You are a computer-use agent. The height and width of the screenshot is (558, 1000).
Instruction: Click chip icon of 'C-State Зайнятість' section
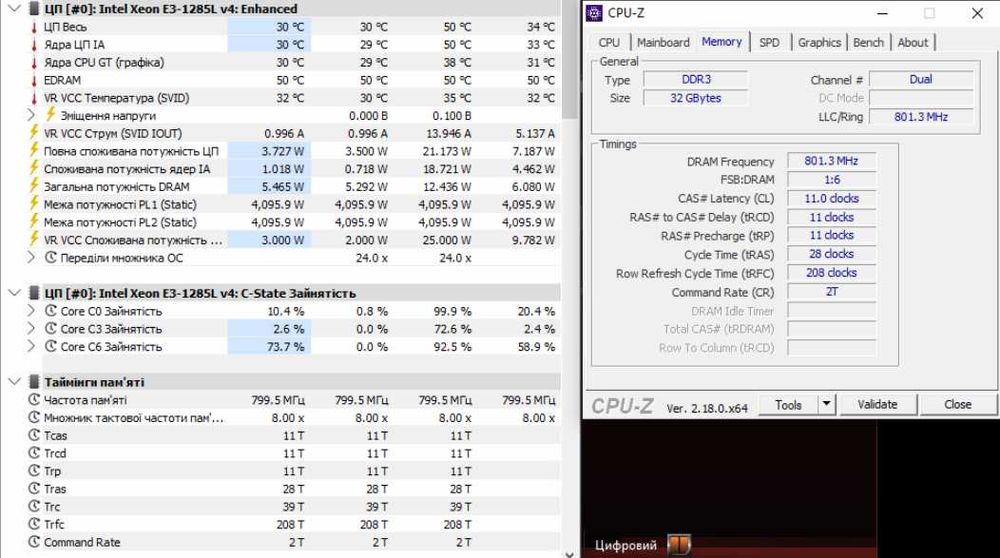[34, 293]
